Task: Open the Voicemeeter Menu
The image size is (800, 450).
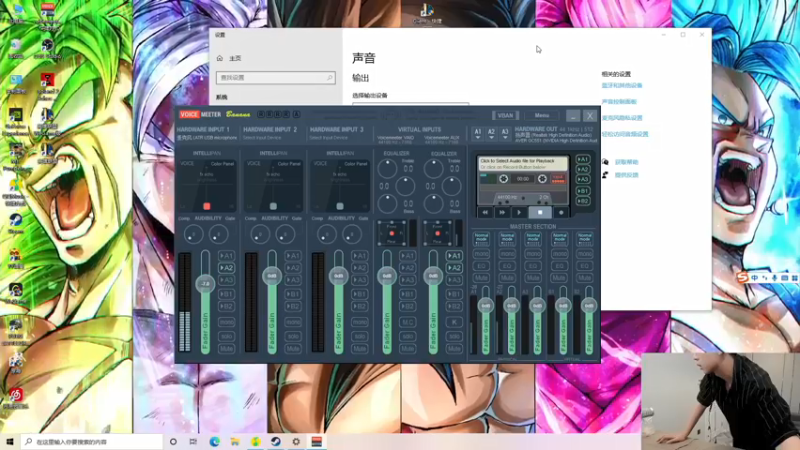Action: pyautogui.click(x=542, y=115)
